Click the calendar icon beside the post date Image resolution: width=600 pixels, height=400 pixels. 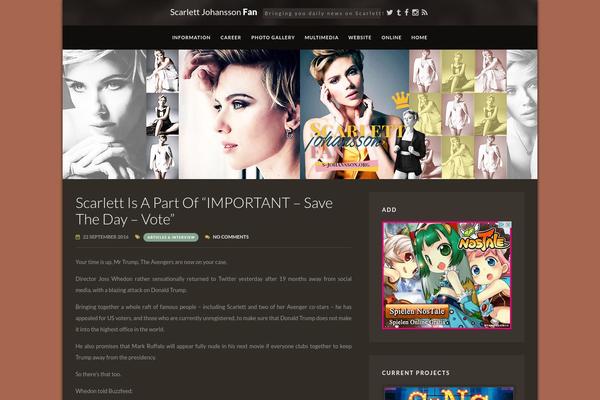click(78, 237)
